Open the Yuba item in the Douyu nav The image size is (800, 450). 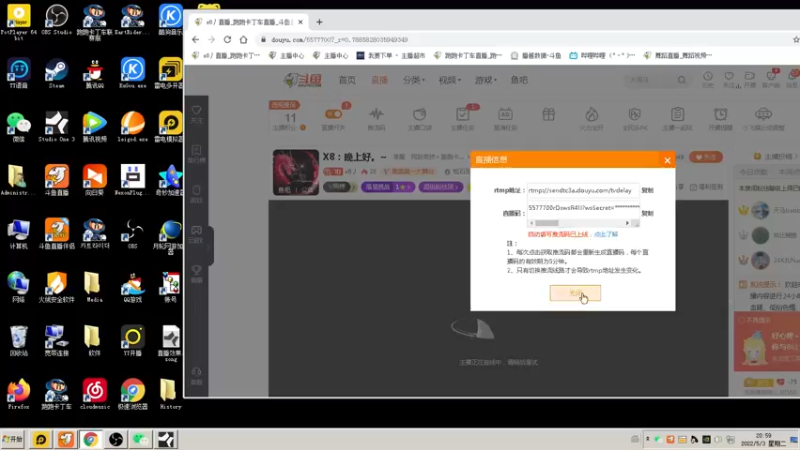tap(519, 80)
